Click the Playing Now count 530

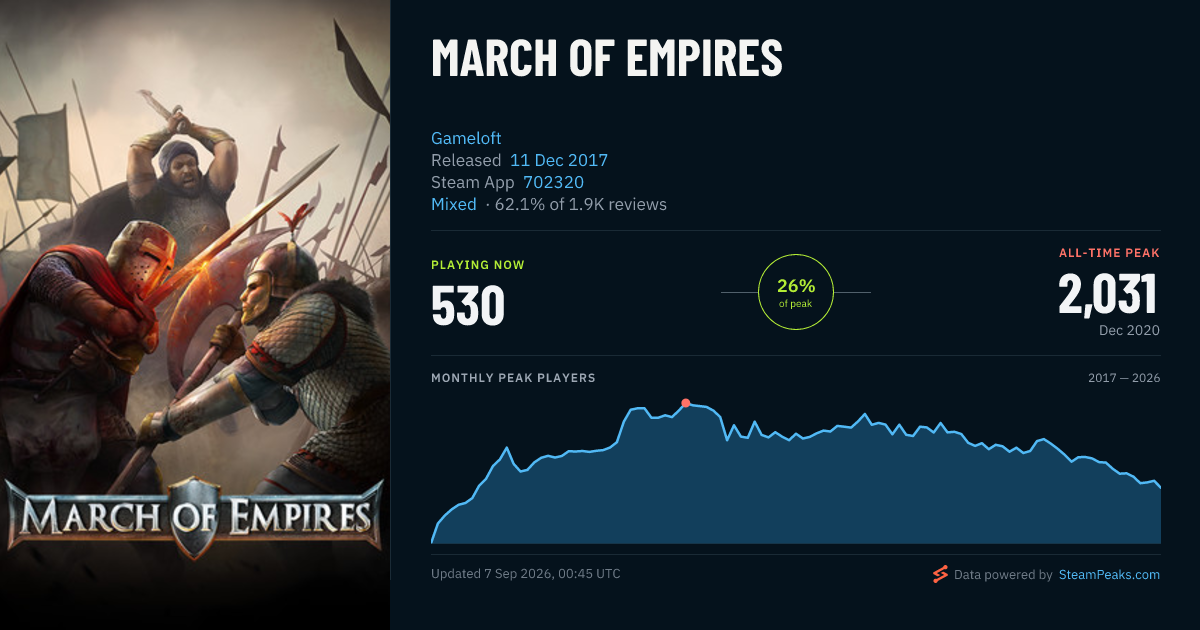[468, 306]
